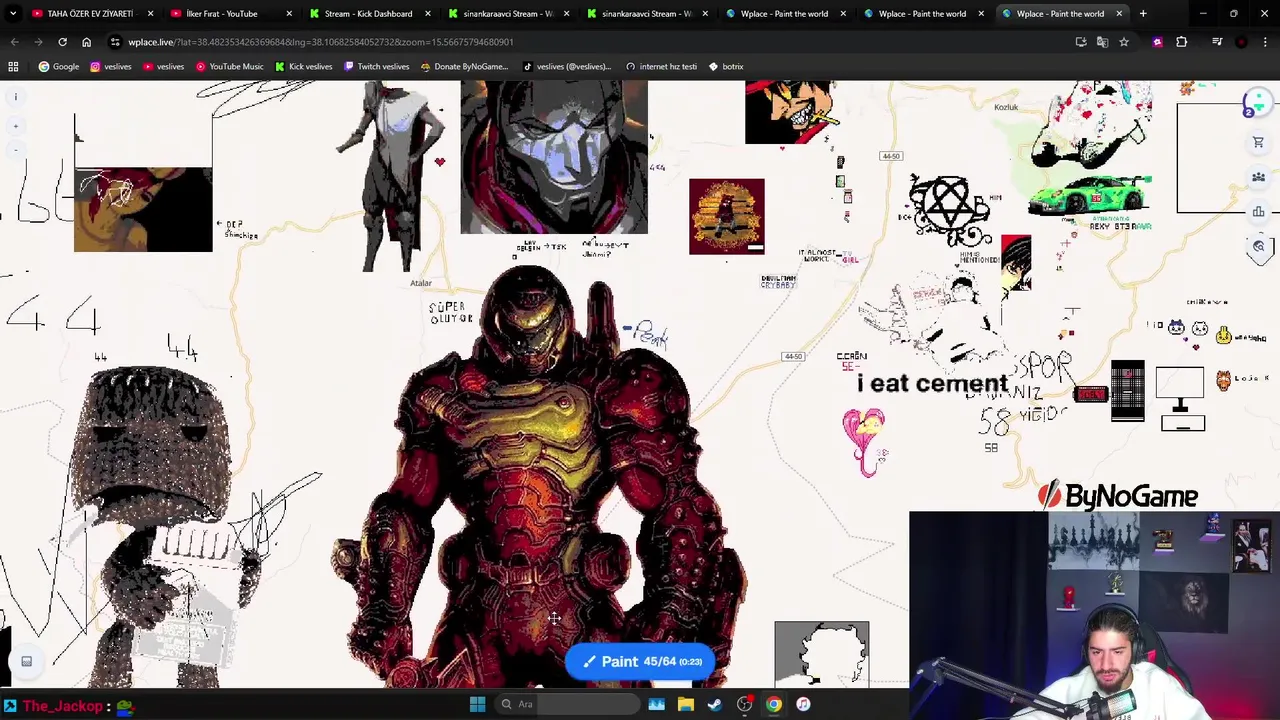Click the wplace.live address bar URL
This screenshot has width=1280, height=720.
(x=320, y=42)
